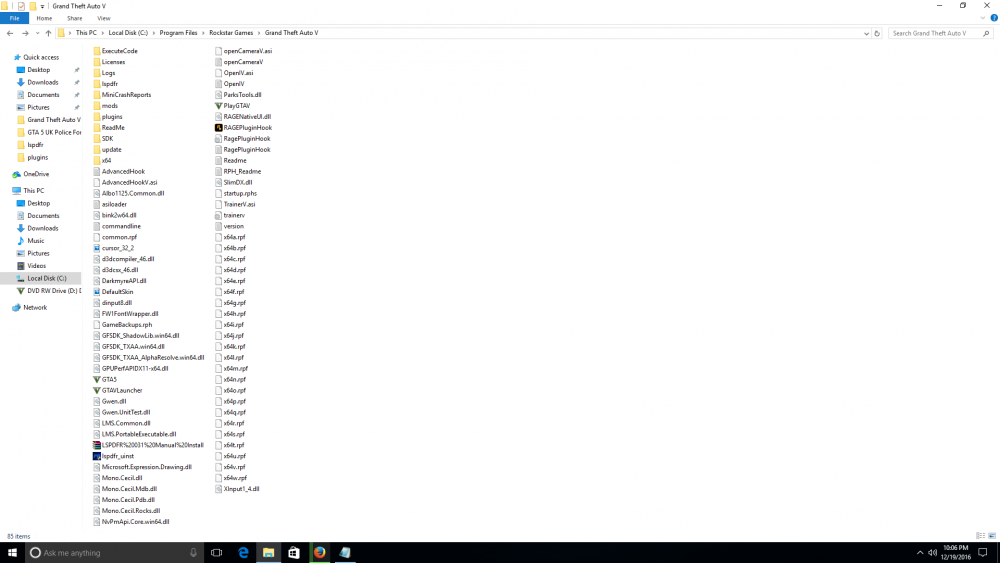Select Quick access in the navigation pane
Viewport: 1000px width, 563px height.
(x=41, y=57)
